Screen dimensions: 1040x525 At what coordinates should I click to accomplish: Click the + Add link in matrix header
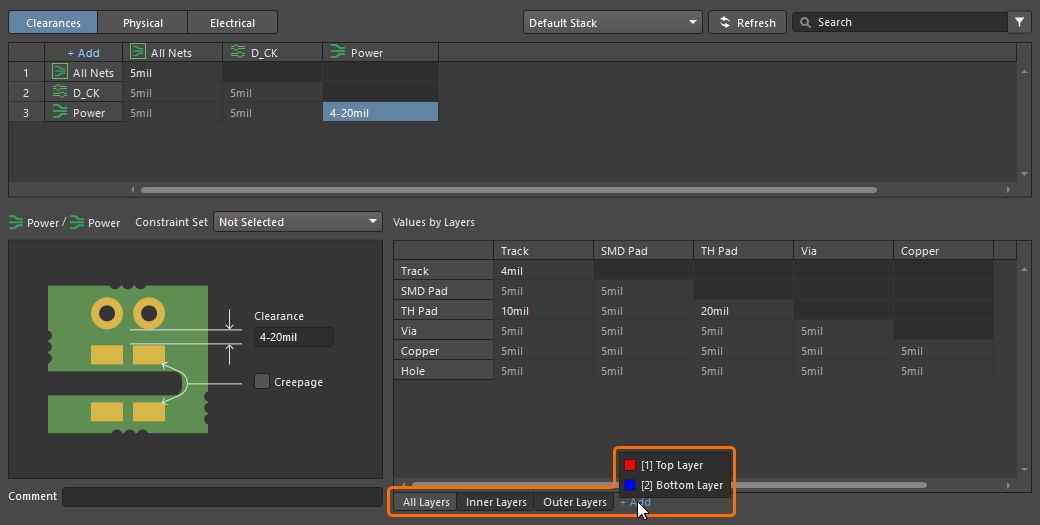point(83,52)
